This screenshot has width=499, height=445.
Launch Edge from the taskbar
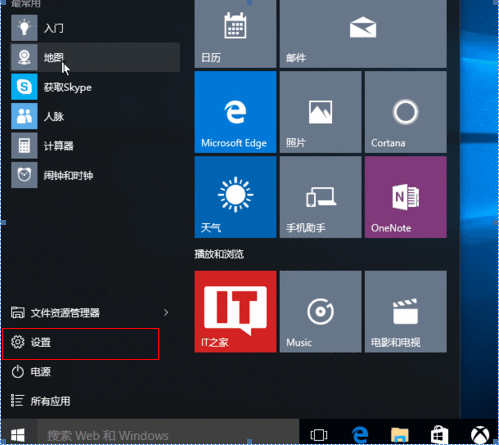tap(360, 435)
